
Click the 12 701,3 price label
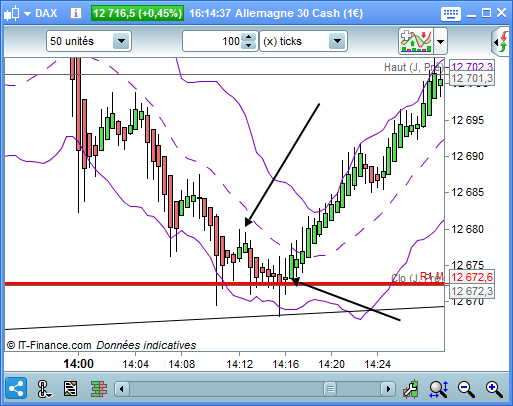coord(471,78)
